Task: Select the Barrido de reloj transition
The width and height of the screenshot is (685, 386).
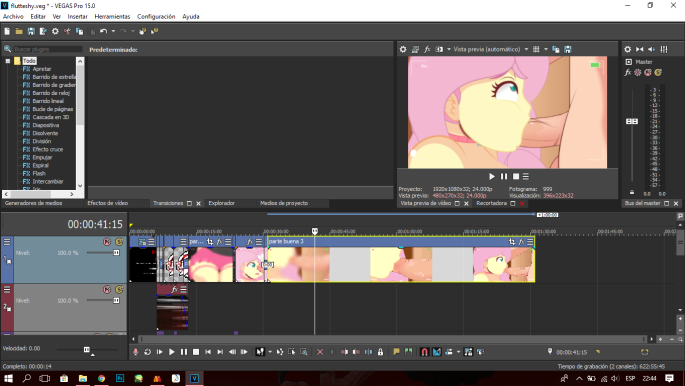Action: (51, 93)
